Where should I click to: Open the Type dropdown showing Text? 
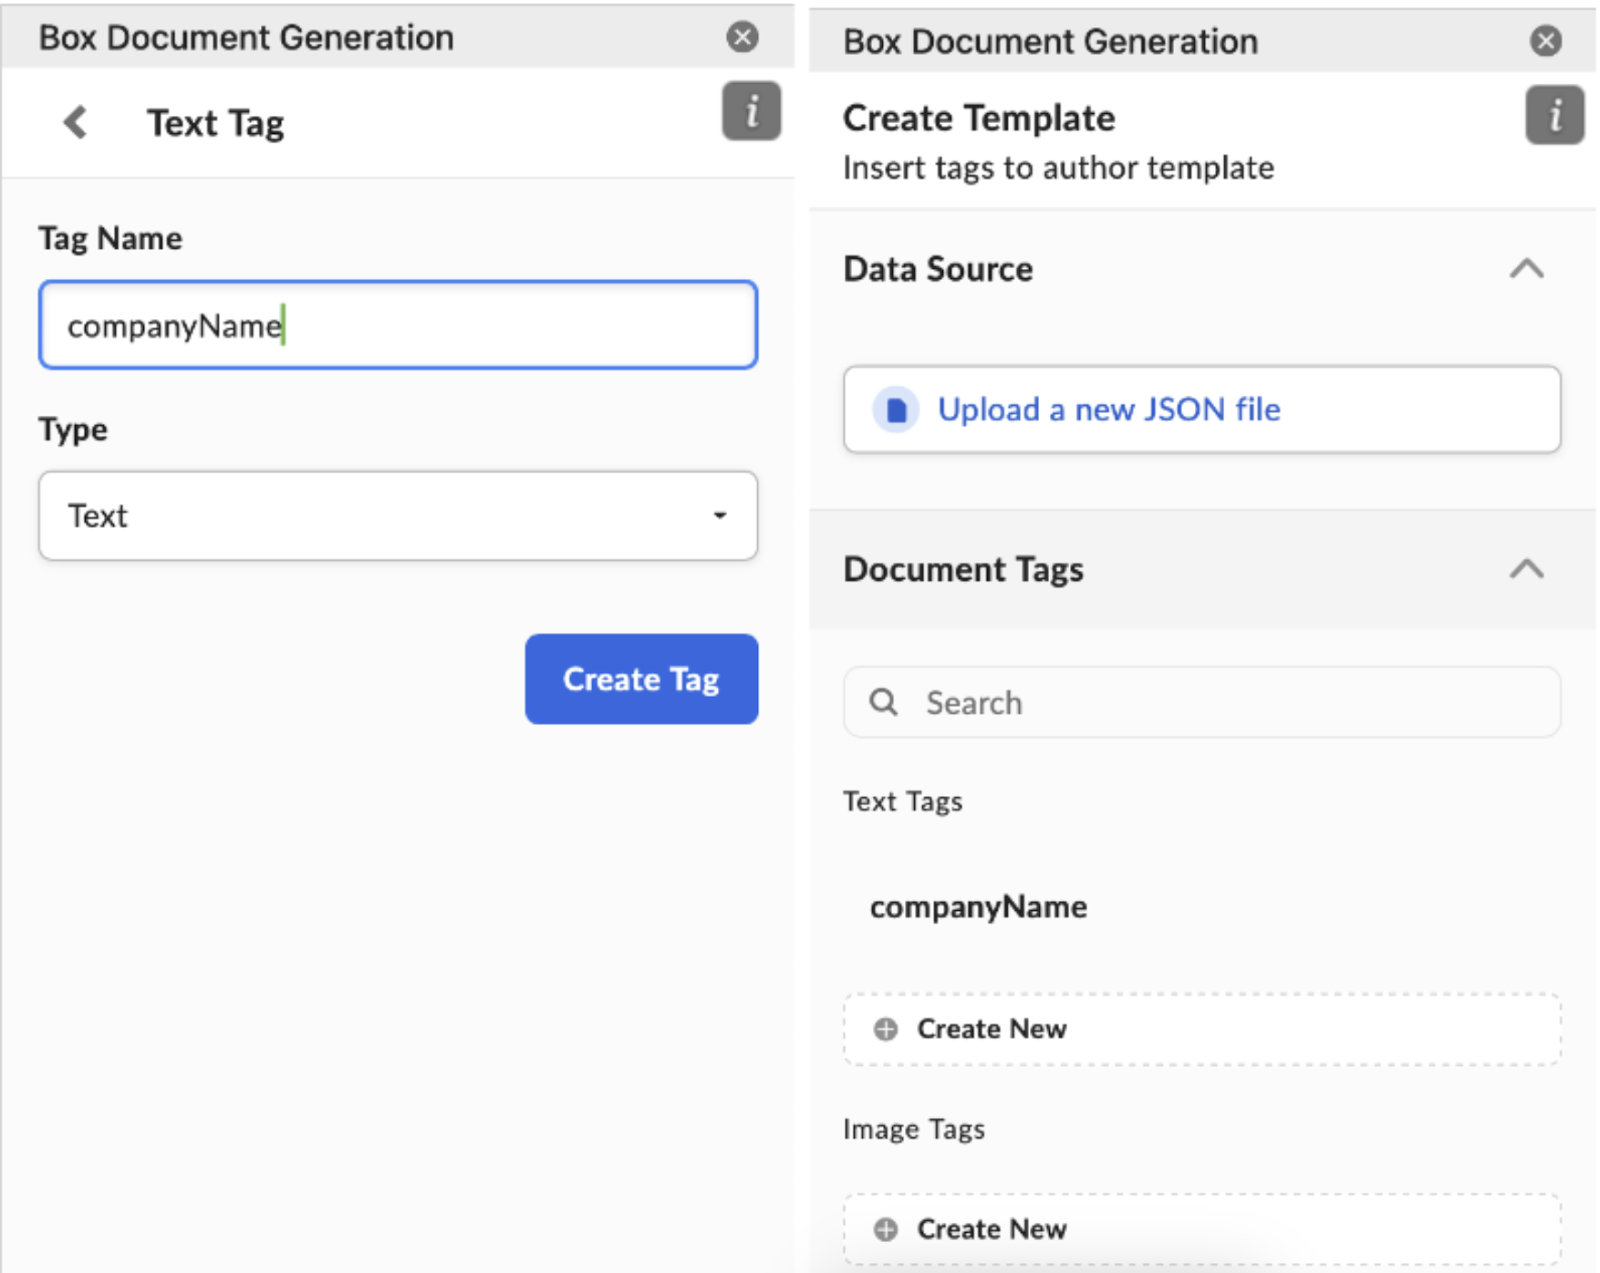398,516
